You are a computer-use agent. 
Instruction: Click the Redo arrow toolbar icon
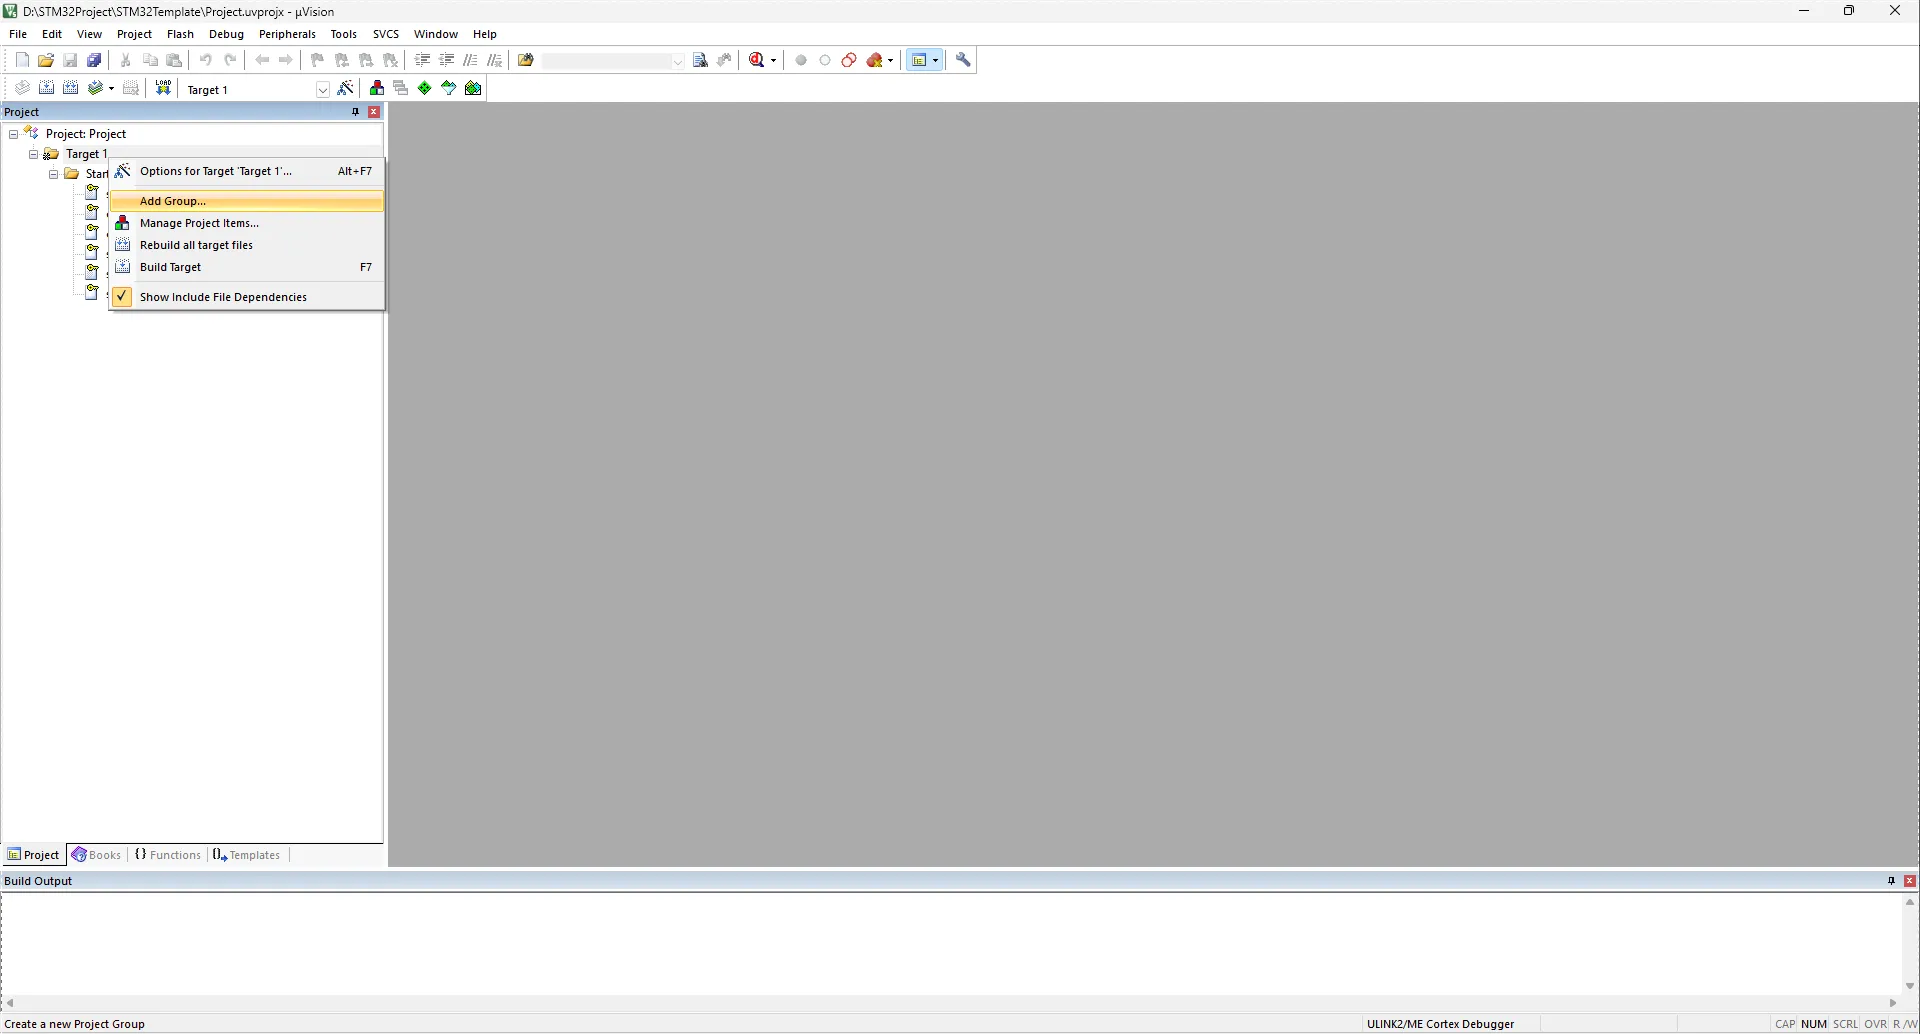pyautogui.click(x=230, y=60)
